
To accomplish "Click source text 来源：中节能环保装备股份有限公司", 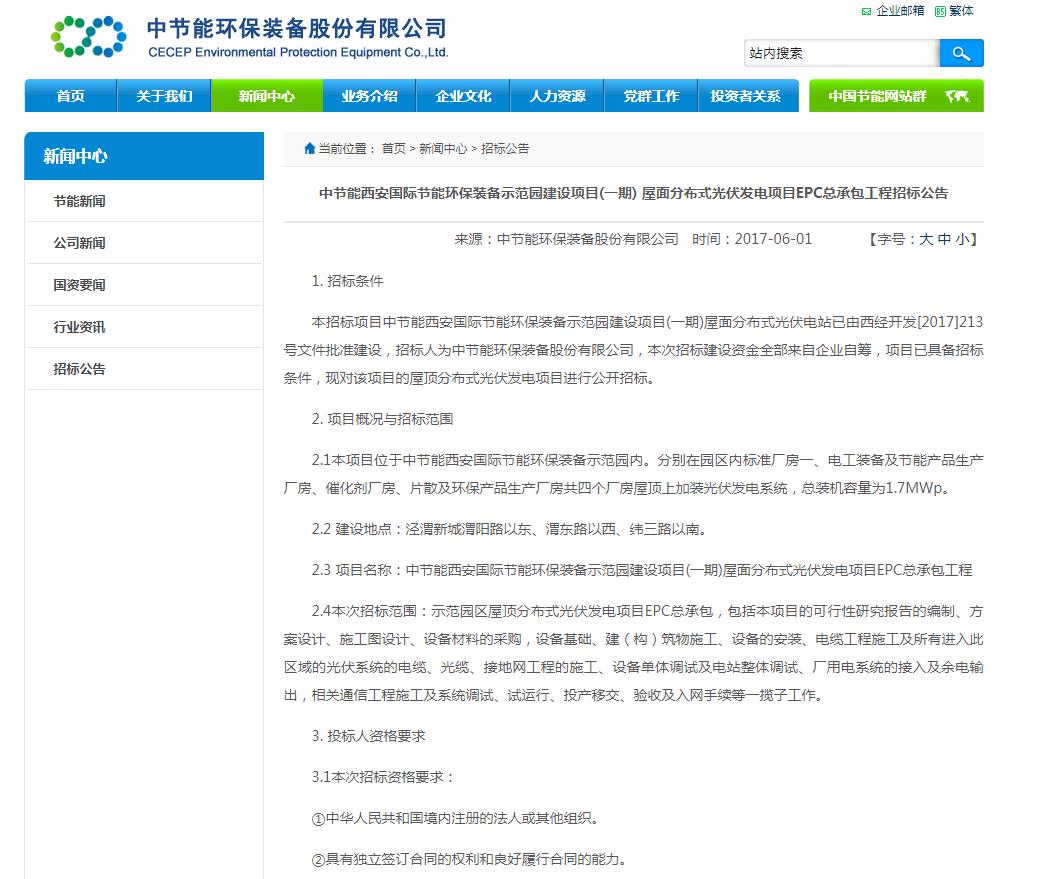I will click(567, 239).
